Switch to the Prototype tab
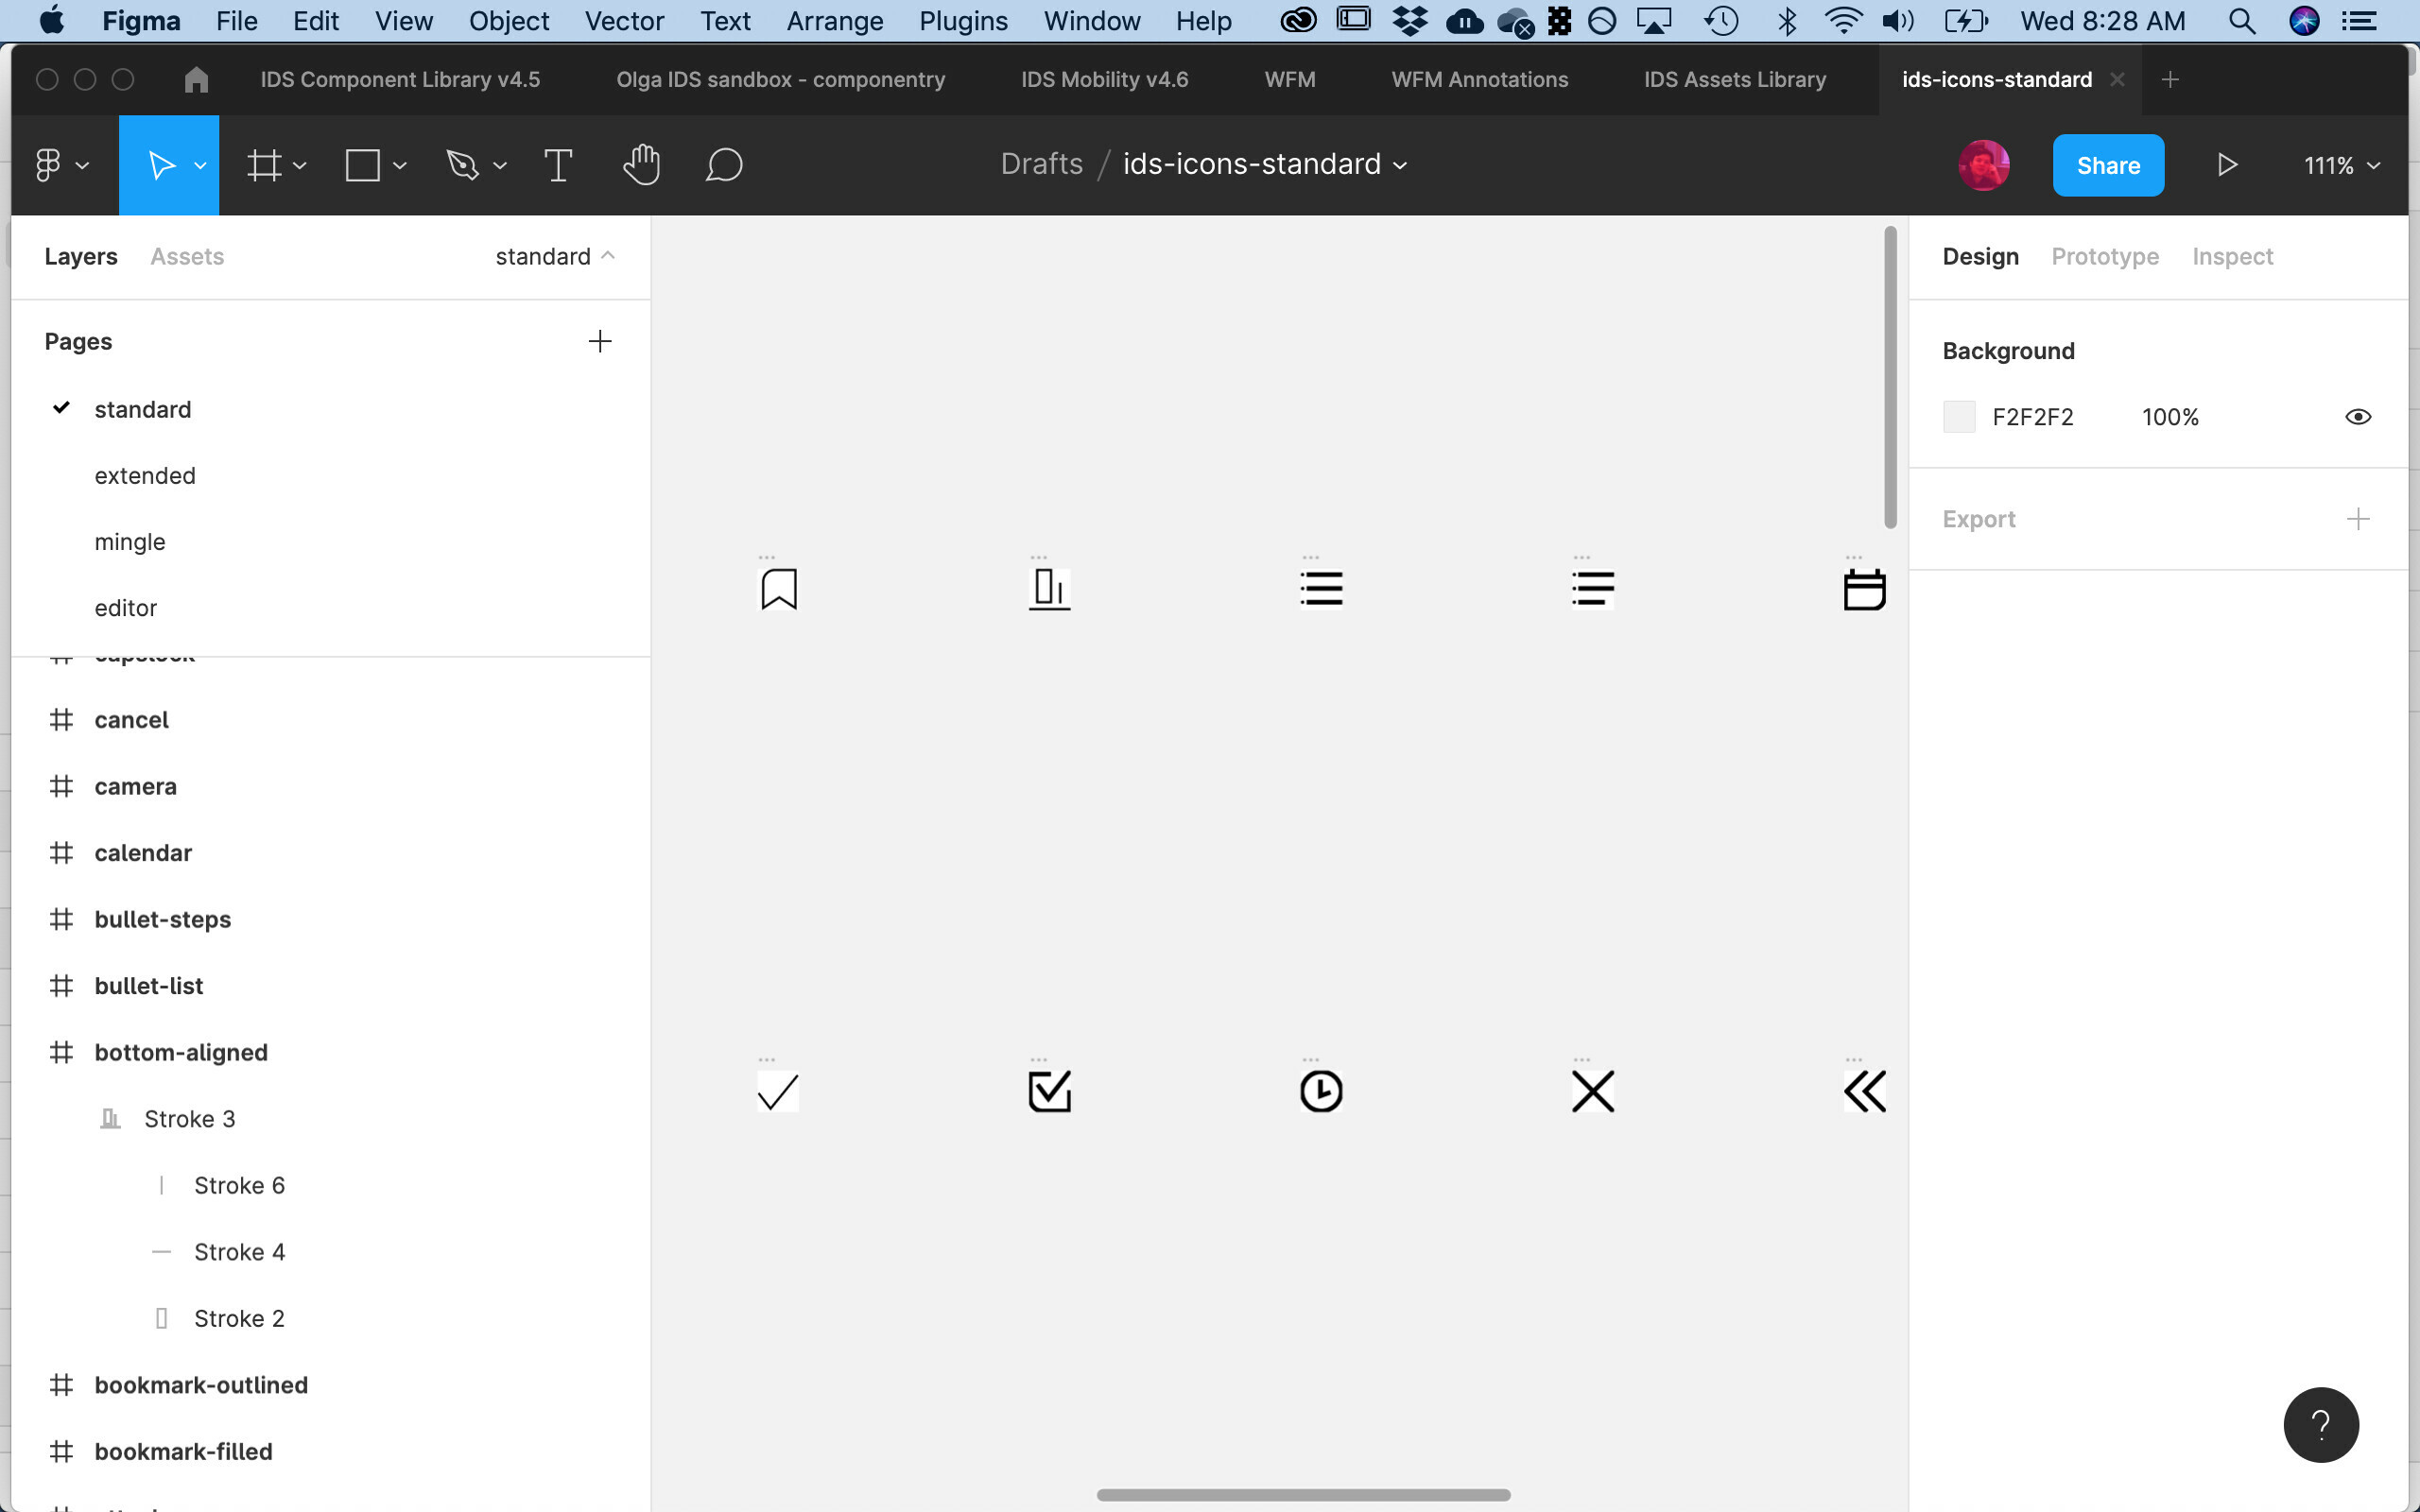The width and height of the screenshot is (2420, 1512). point(2105,256)
